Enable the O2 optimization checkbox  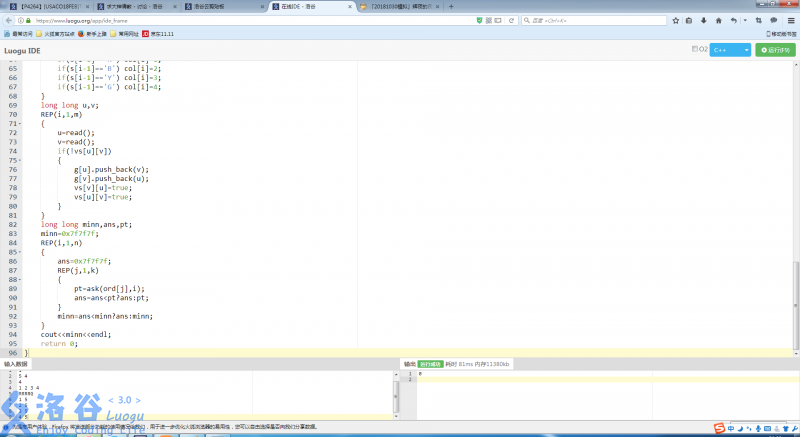694,48
